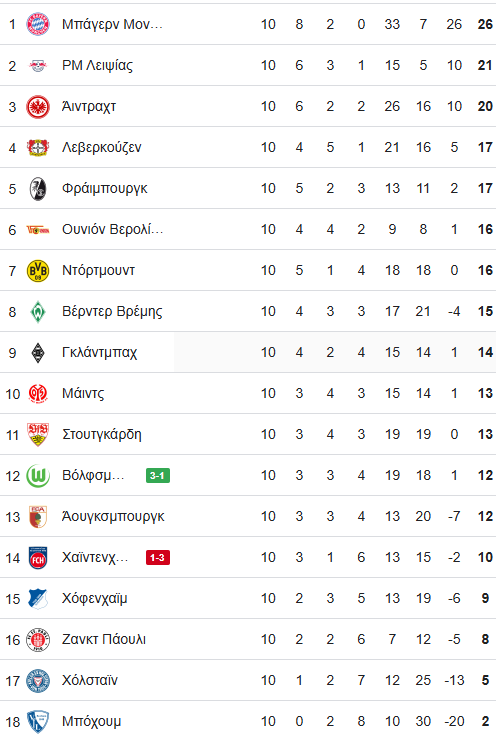Click the Wolfsburg green W logo

[38, 476]
